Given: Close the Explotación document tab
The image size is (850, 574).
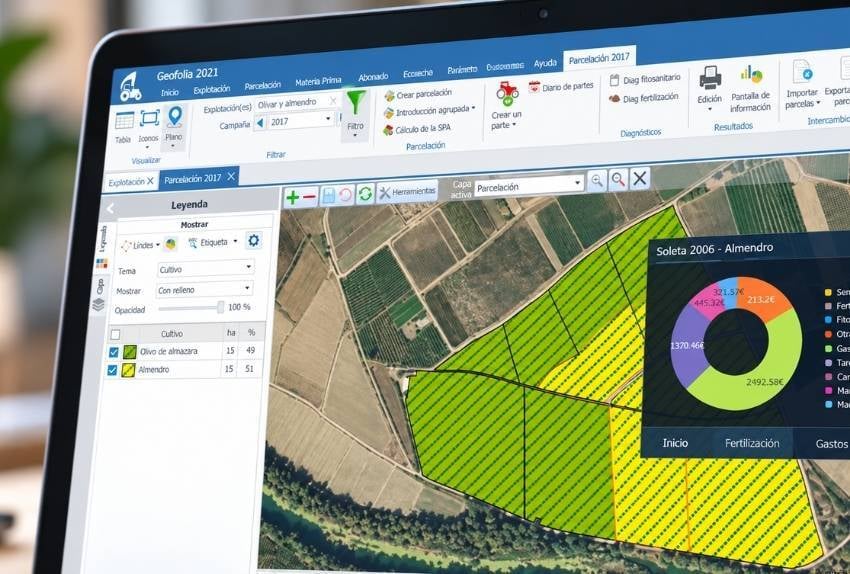Looking at the screenshot, I should [150, 181].
